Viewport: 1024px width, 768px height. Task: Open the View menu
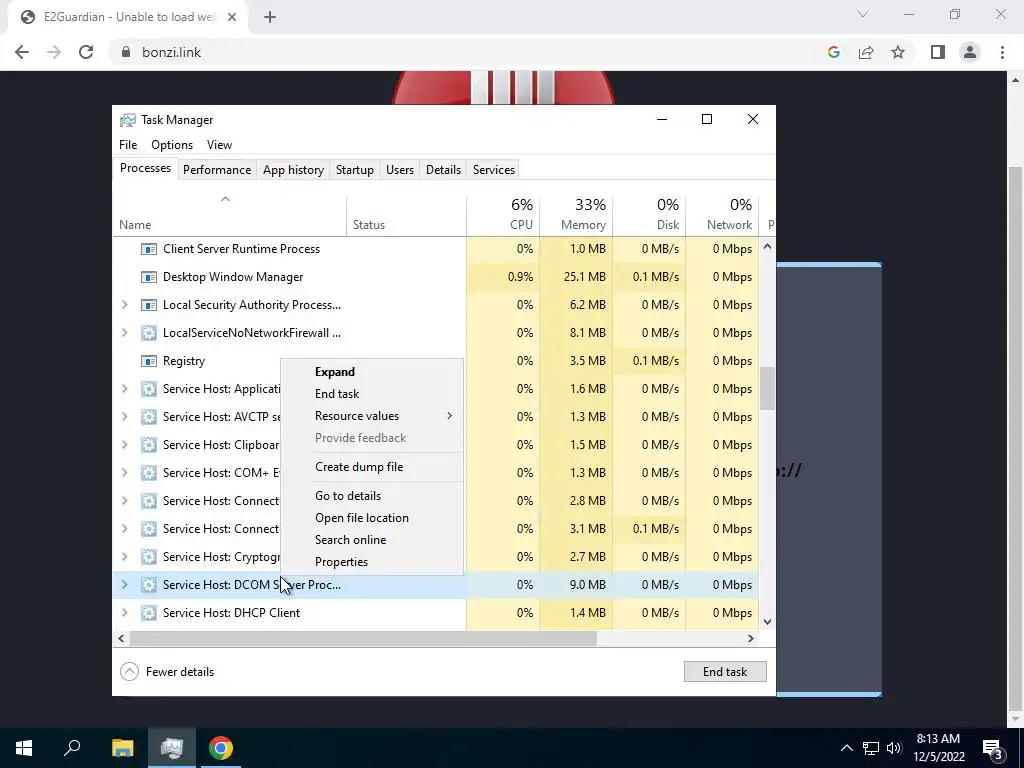(219, 145)
